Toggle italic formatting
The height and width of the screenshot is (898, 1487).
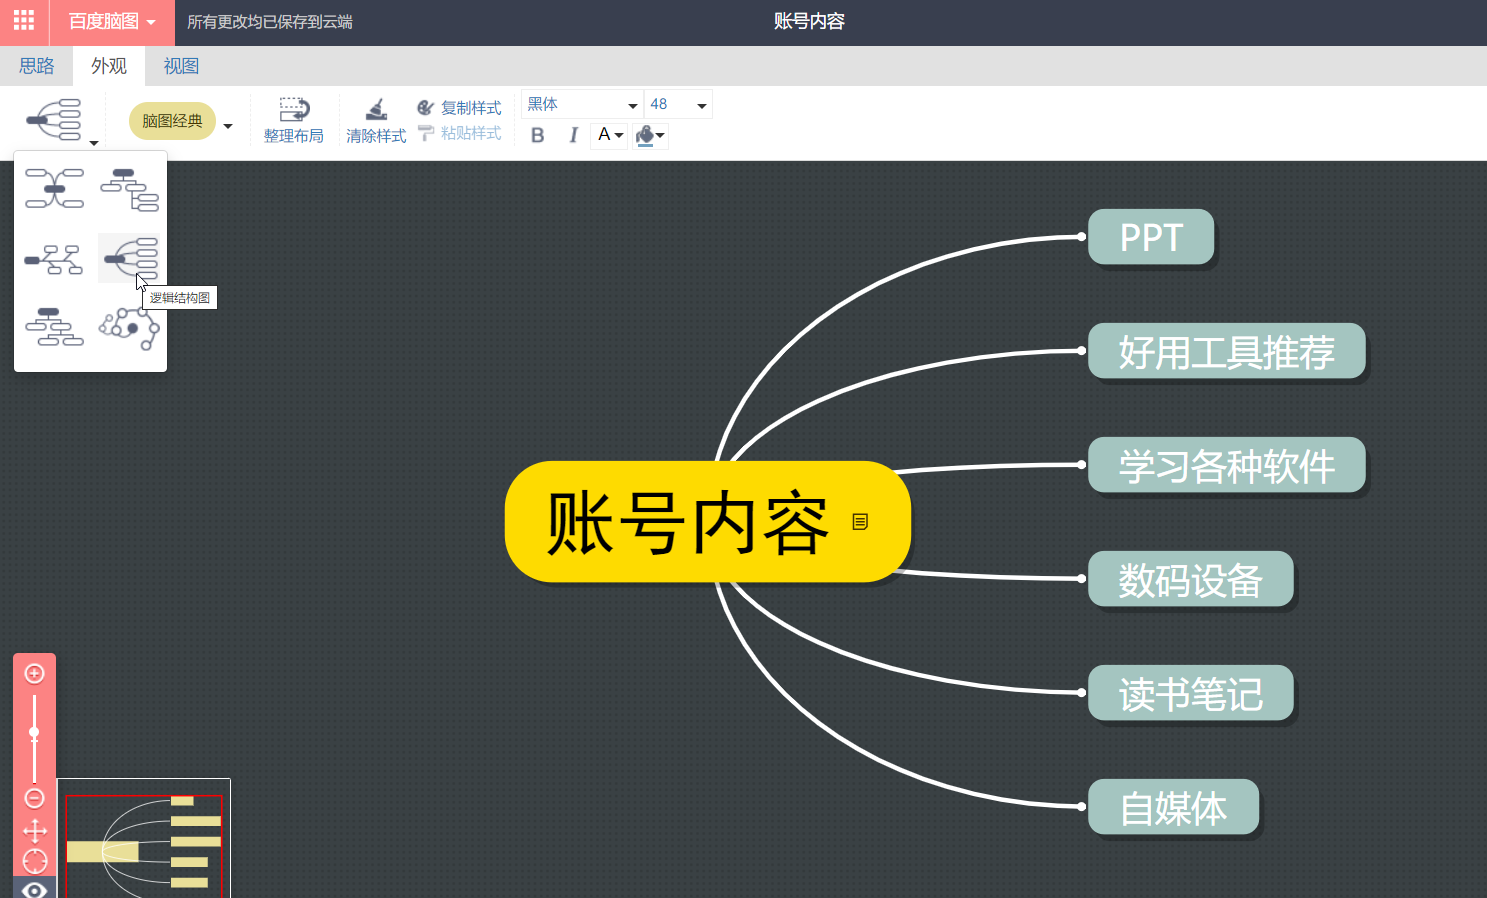click(573, 135)
